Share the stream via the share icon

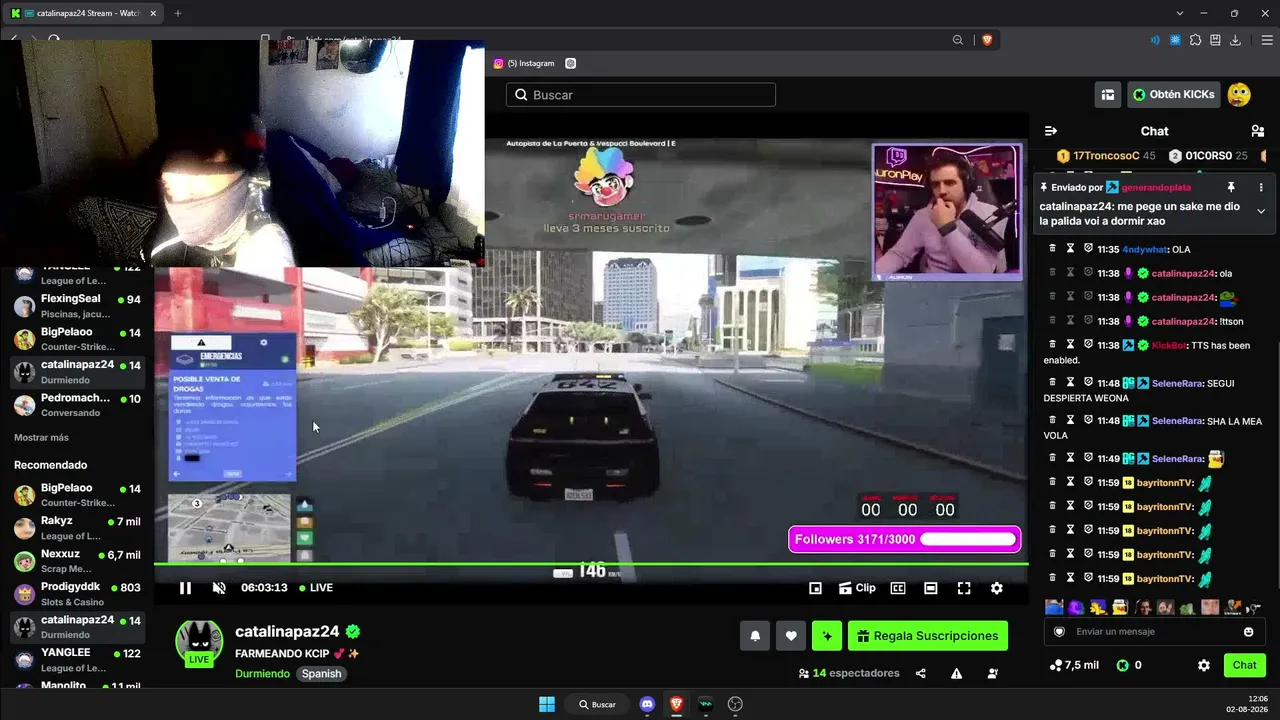[x=920, y=674]
